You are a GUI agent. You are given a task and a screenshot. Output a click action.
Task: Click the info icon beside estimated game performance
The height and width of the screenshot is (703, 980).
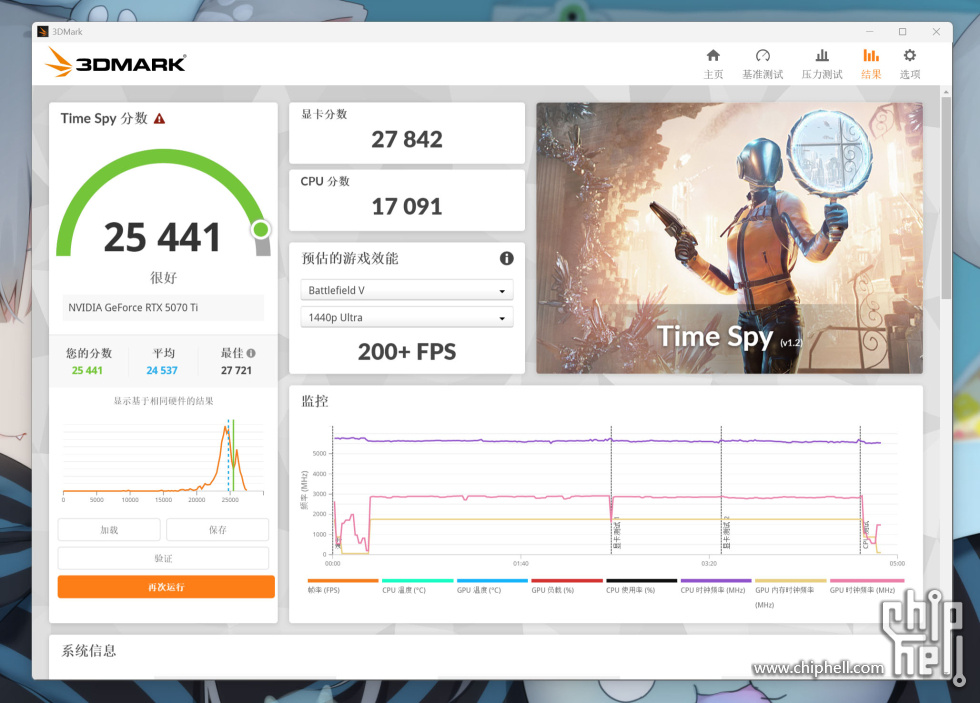coord(506,258)
